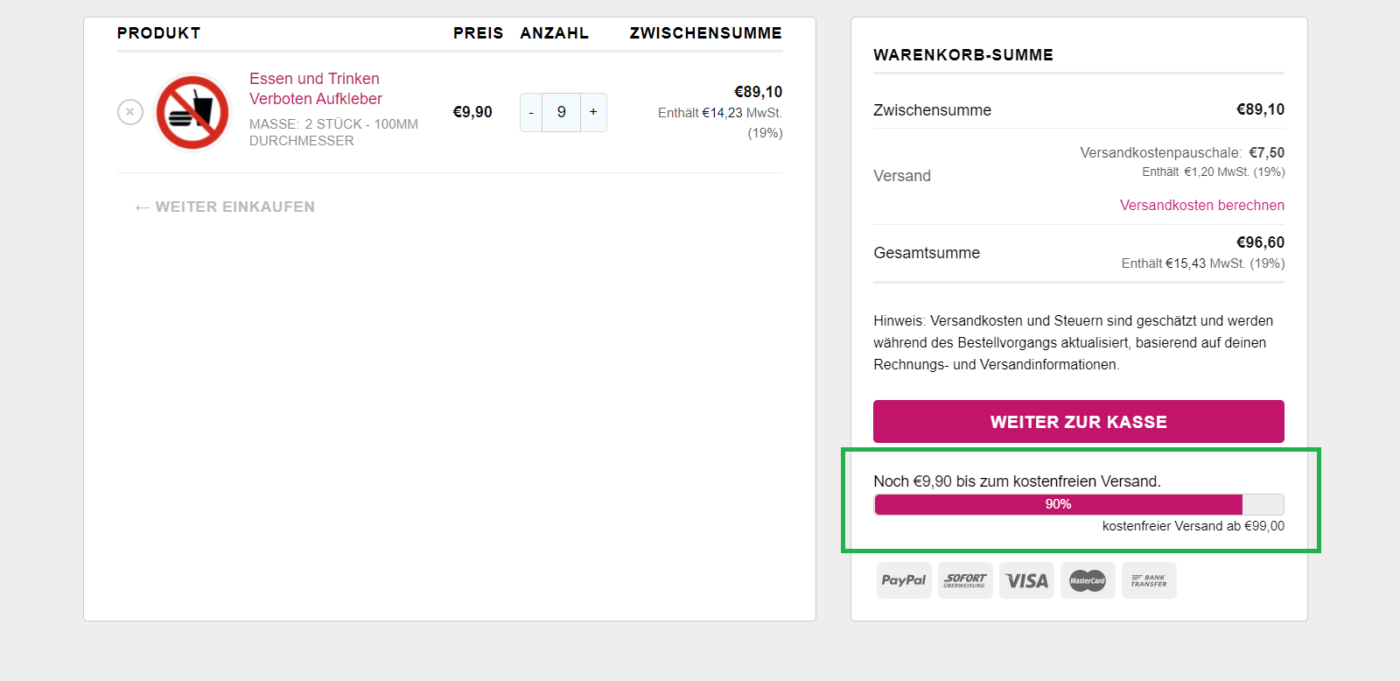Click the 90% free shipping progress bar
This screenshot has width=1400, height=681.
point(1078,504)
